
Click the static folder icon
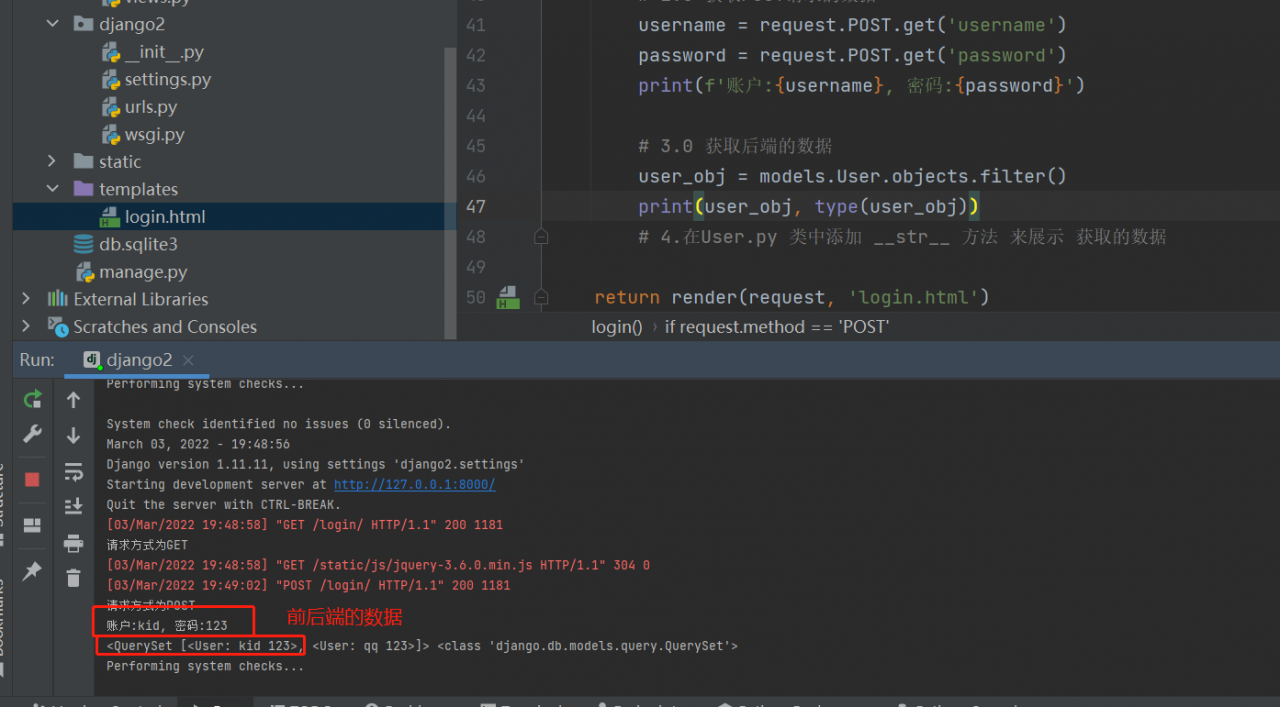pyautogui.click(x=84, y=161)
